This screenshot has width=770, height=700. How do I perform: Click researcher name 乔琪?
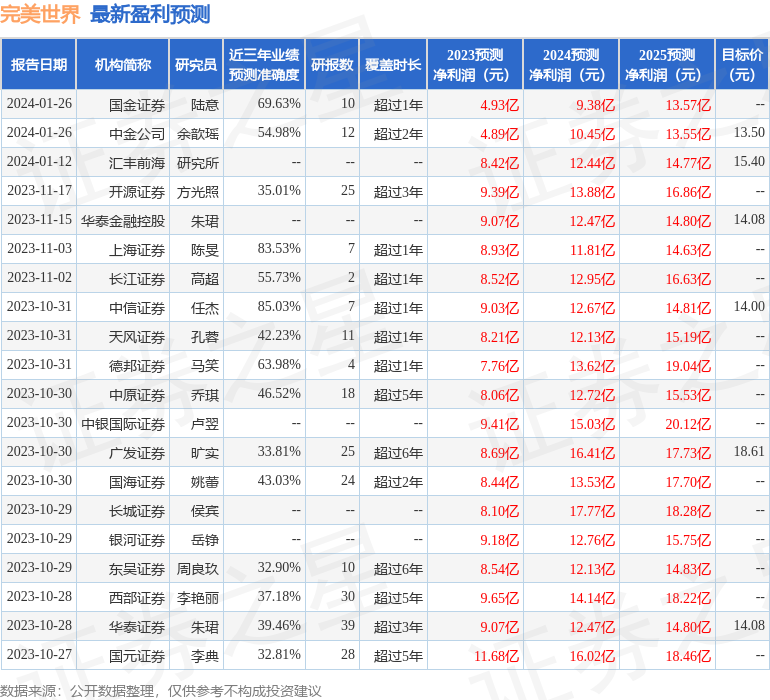205,395
